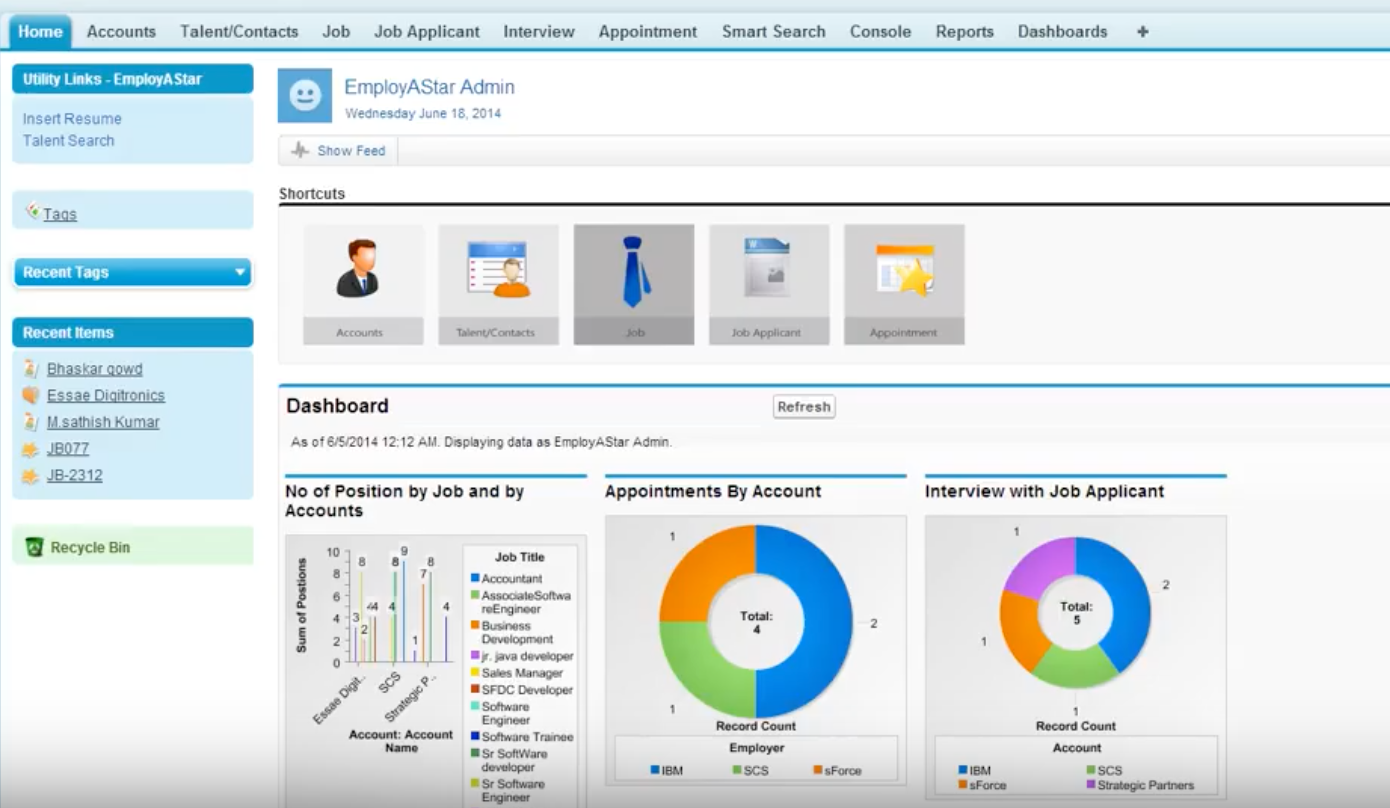Switch to the Smart Search tab
Viewport: 1390px width, 808px height.
(x=772, y=31)
